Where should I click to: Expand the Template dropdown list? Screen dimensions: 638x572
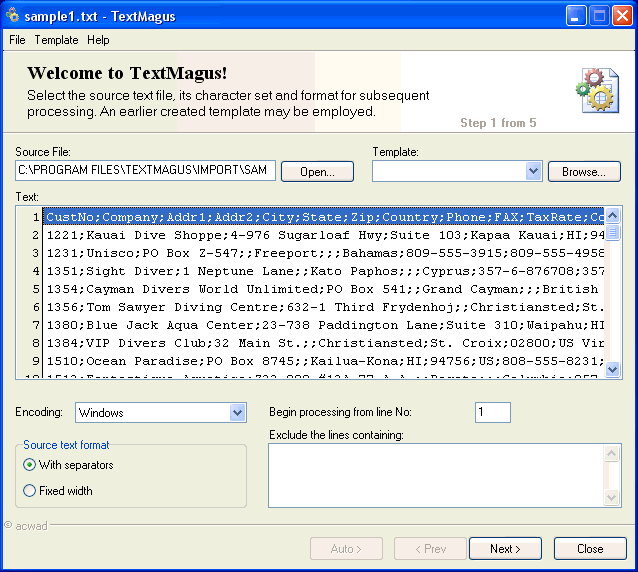click(533, 171)
